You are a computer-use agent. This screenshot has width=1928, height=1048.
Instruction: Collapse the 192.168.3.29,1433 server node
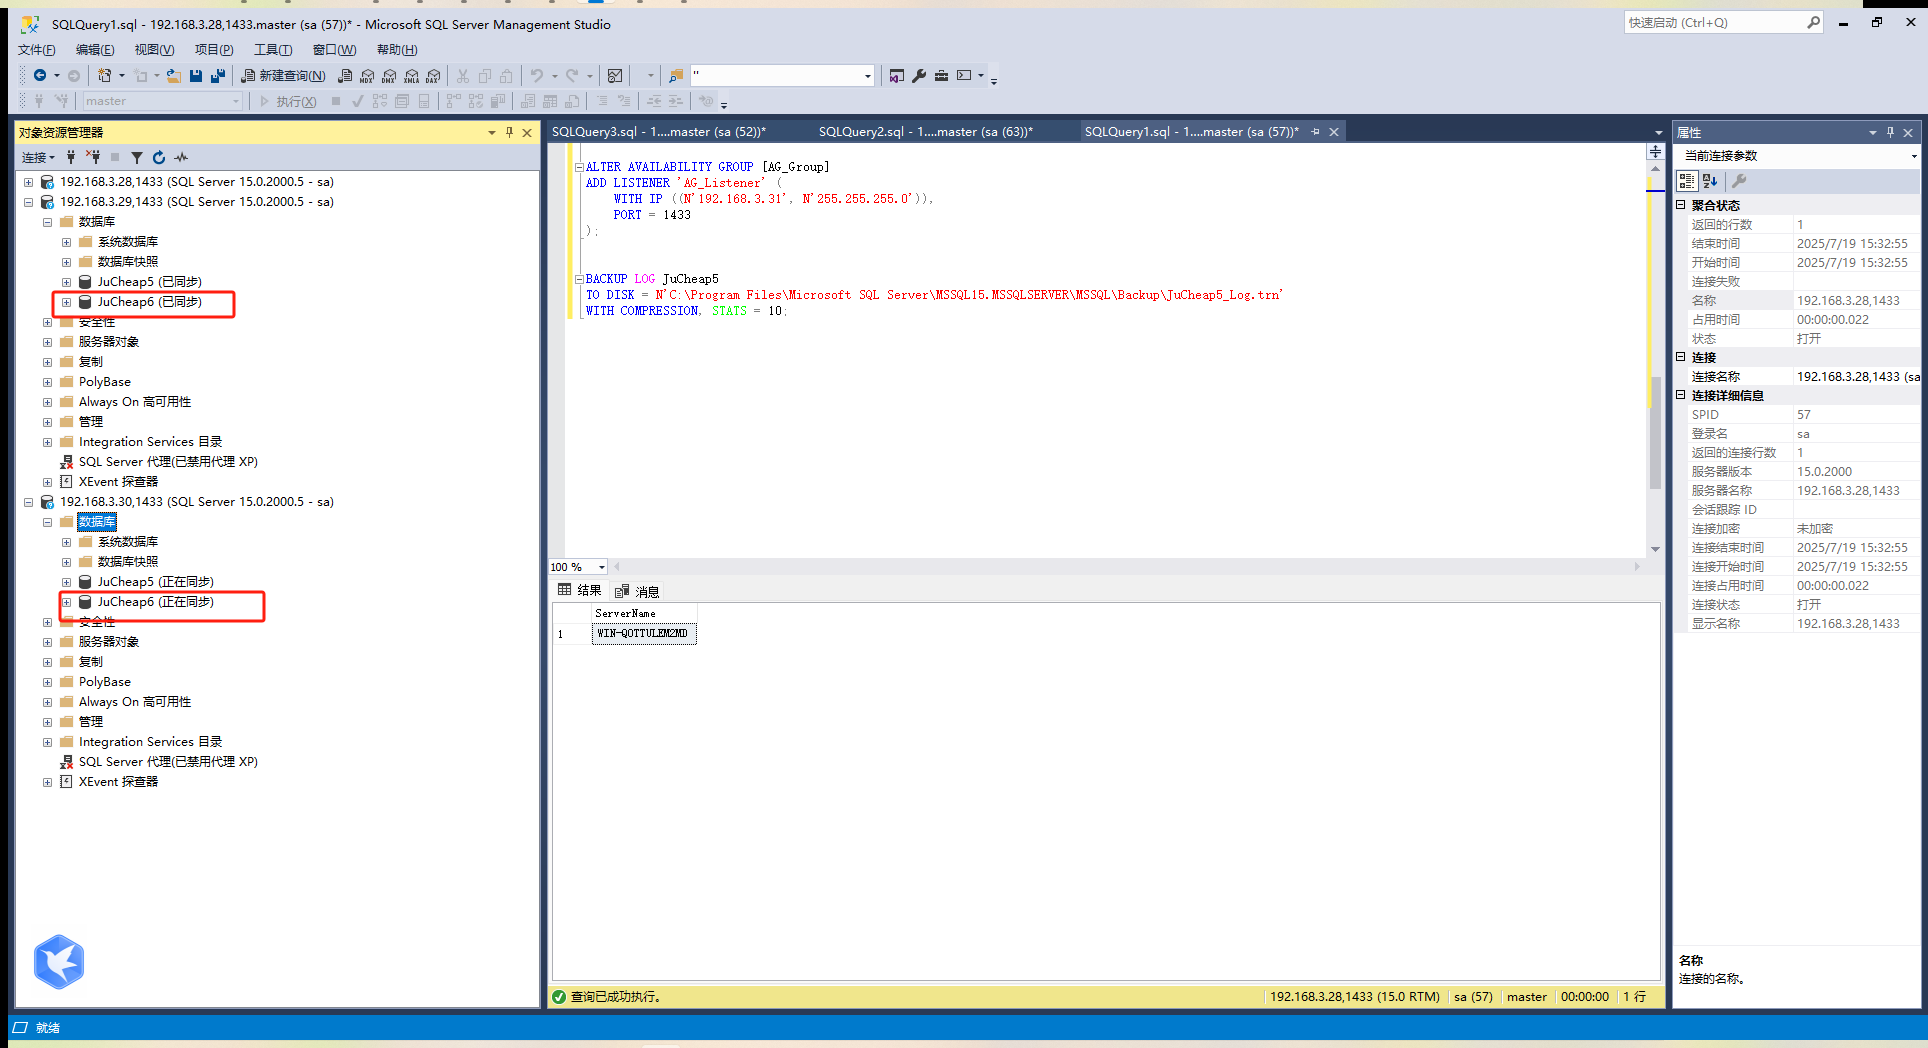tap(28, 202)
